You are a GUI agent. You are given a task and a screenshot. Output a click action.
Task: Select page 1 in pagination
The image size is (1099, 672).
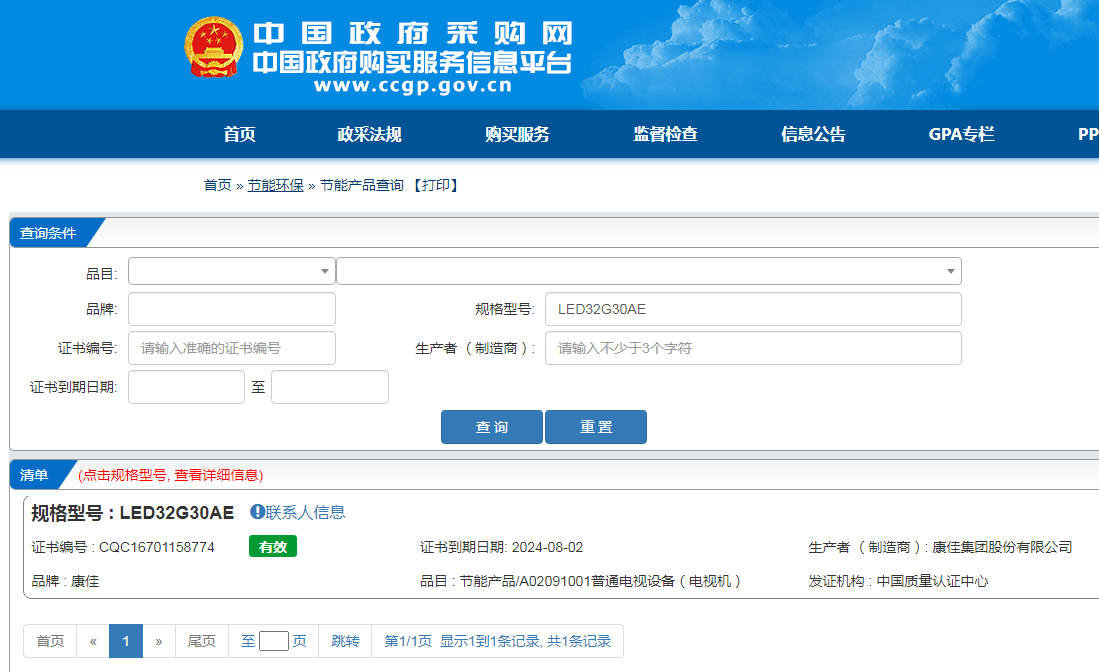126,641
